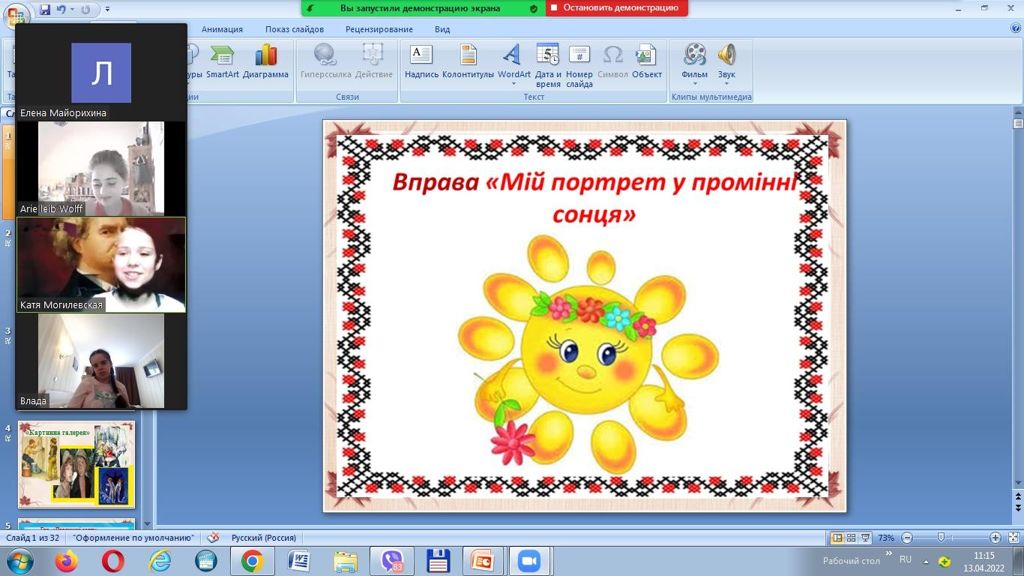Select the Картинна галерея slide thumbnail
Image resolution: width=1024 pixels, height=576 pixels.
(x=76, y=464)
